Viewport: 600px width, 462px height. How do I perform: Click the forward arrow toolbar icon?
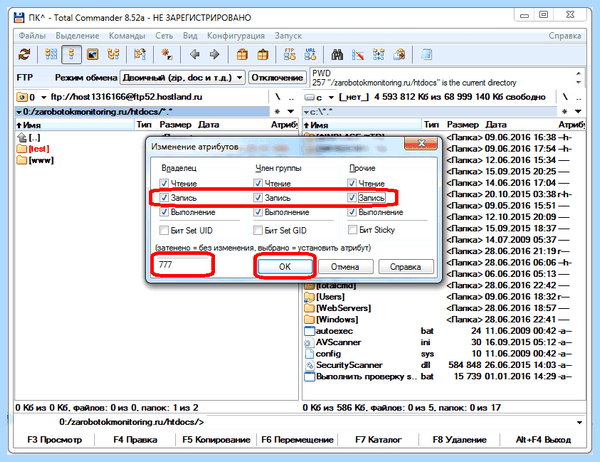(214, 55)
